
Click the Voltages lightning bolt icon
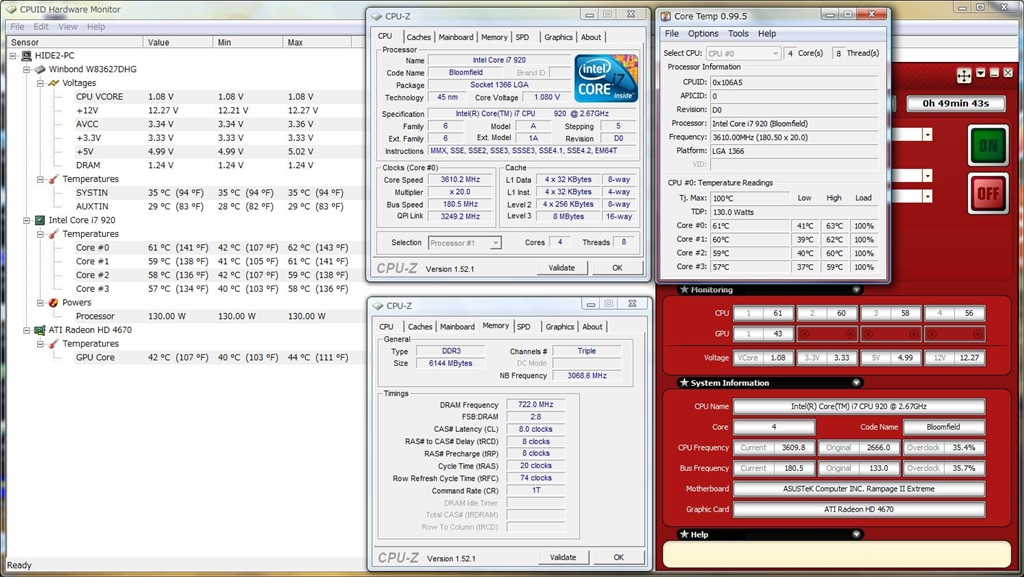point(54,83)
